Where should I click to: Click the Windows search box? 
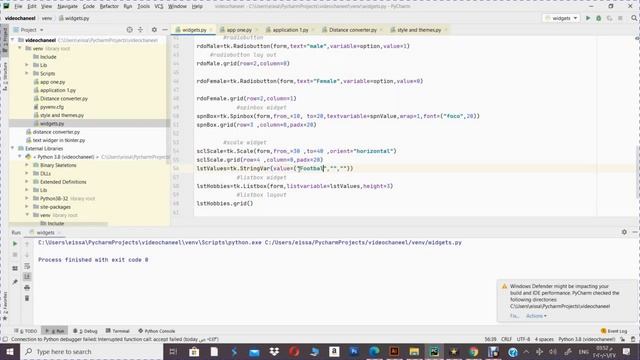pos(91,351)
